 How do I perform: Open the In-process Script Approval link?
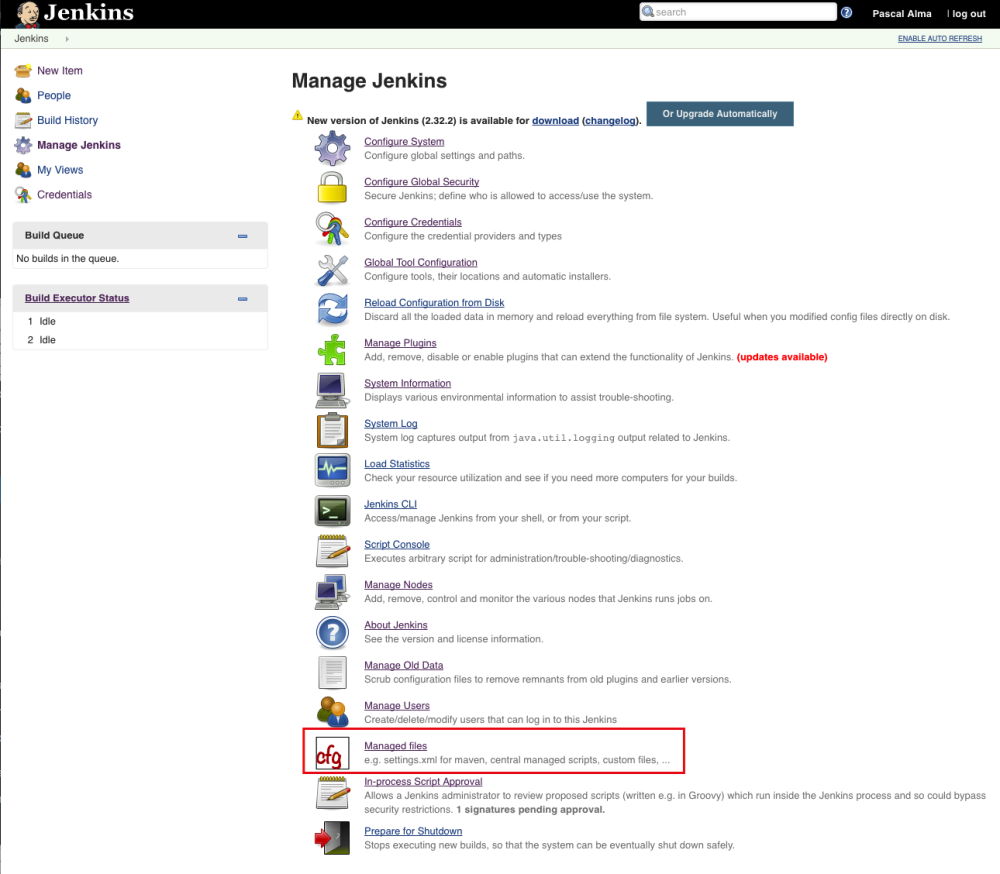click(x=423, y=781)
